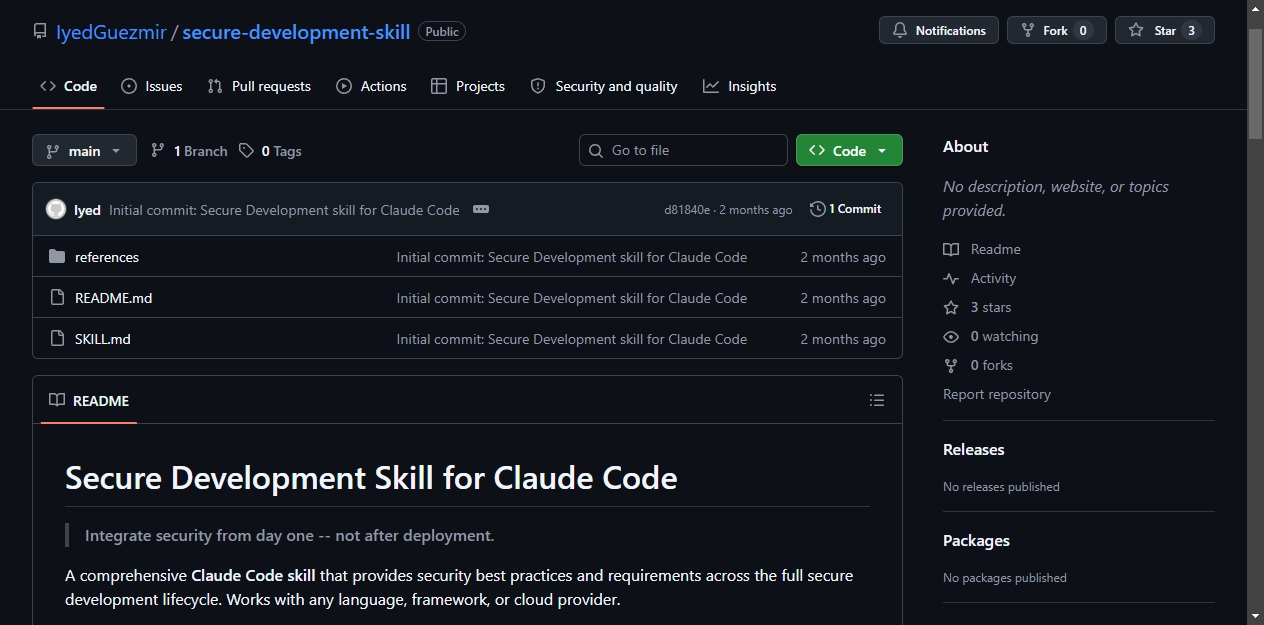Click the scrollbar up arrow

(1256, 8)
